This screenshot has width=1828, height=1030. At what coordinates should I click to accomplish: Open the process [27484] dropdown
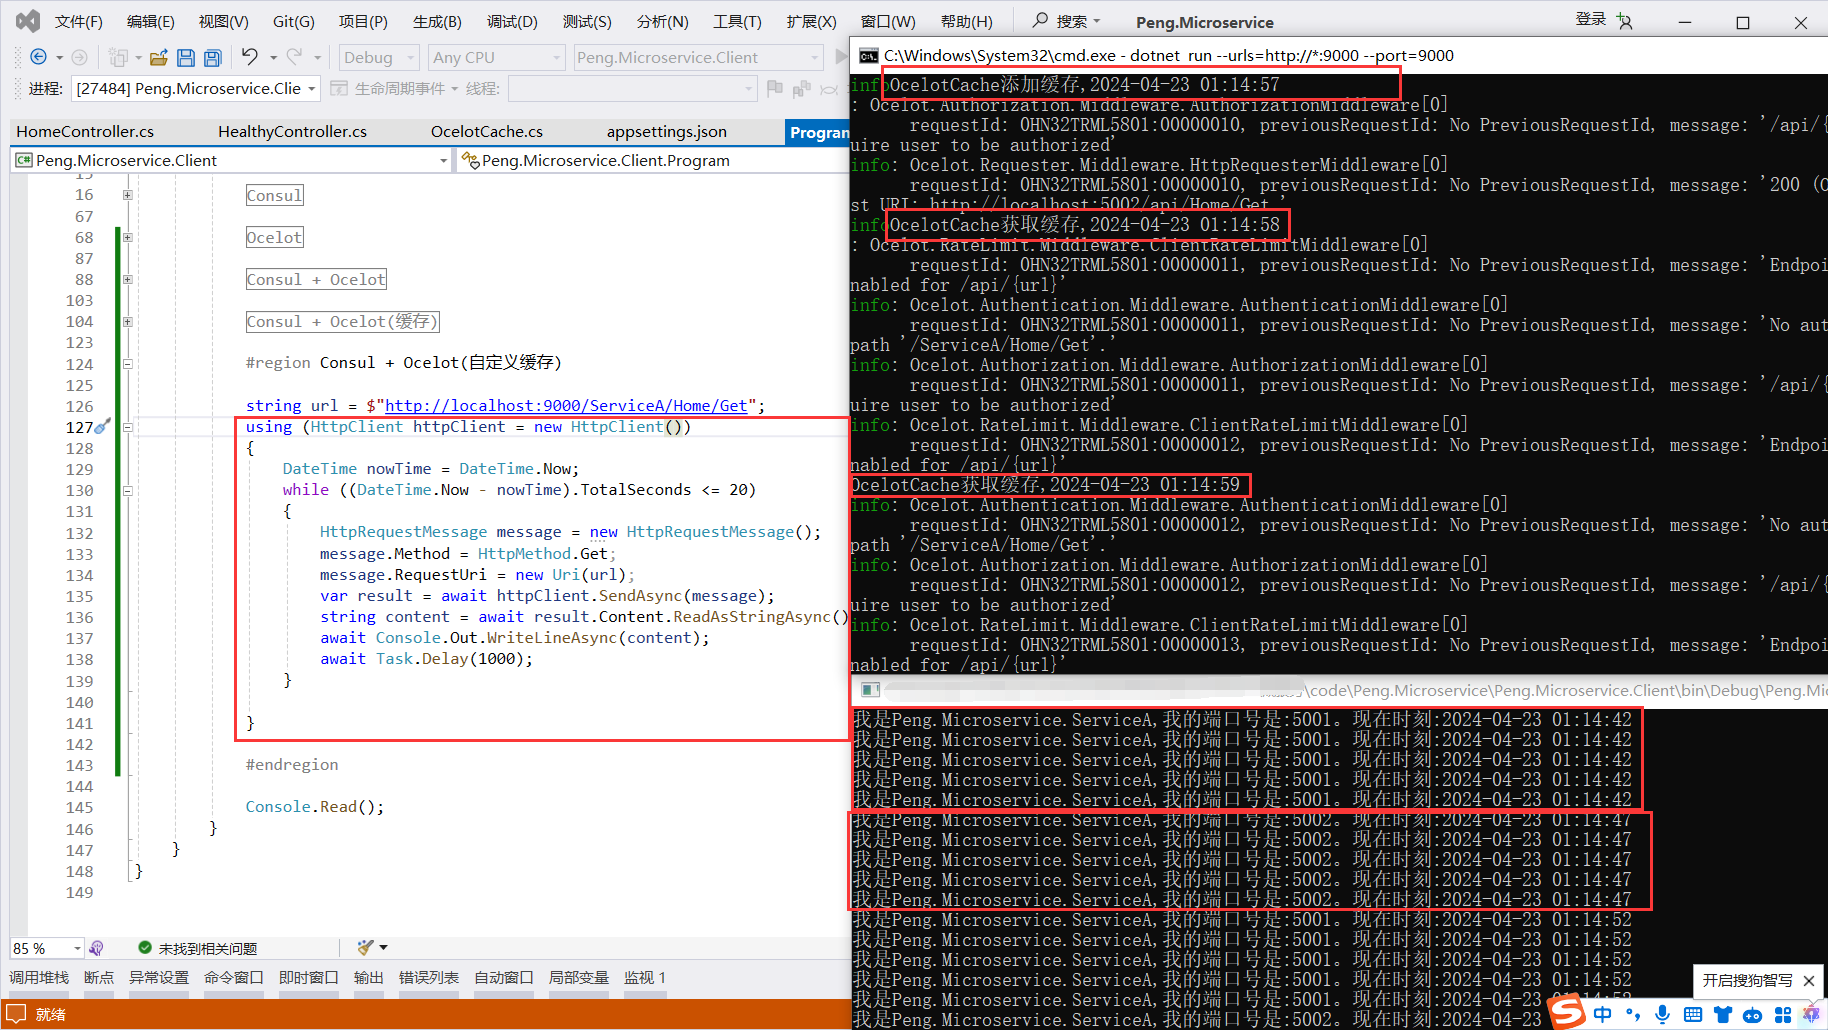point(196,89)
